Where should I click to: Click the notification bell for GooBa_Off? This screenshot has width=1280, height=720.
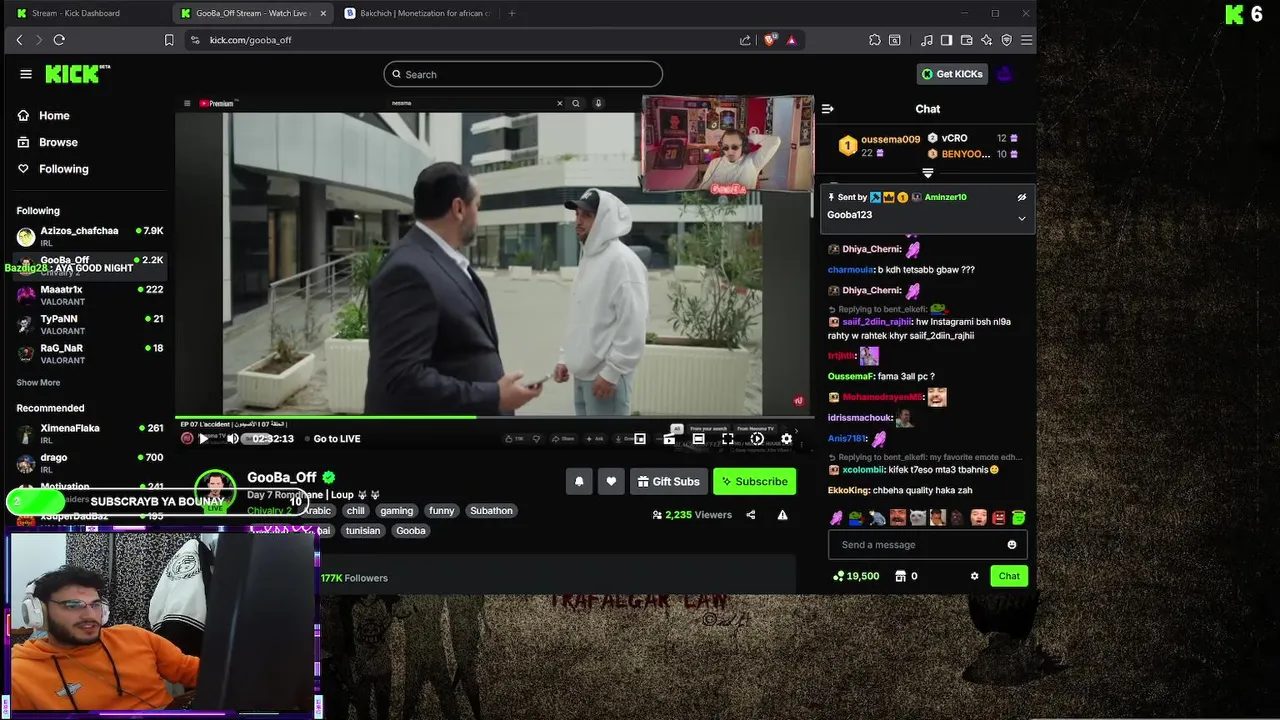pos(579,481)
